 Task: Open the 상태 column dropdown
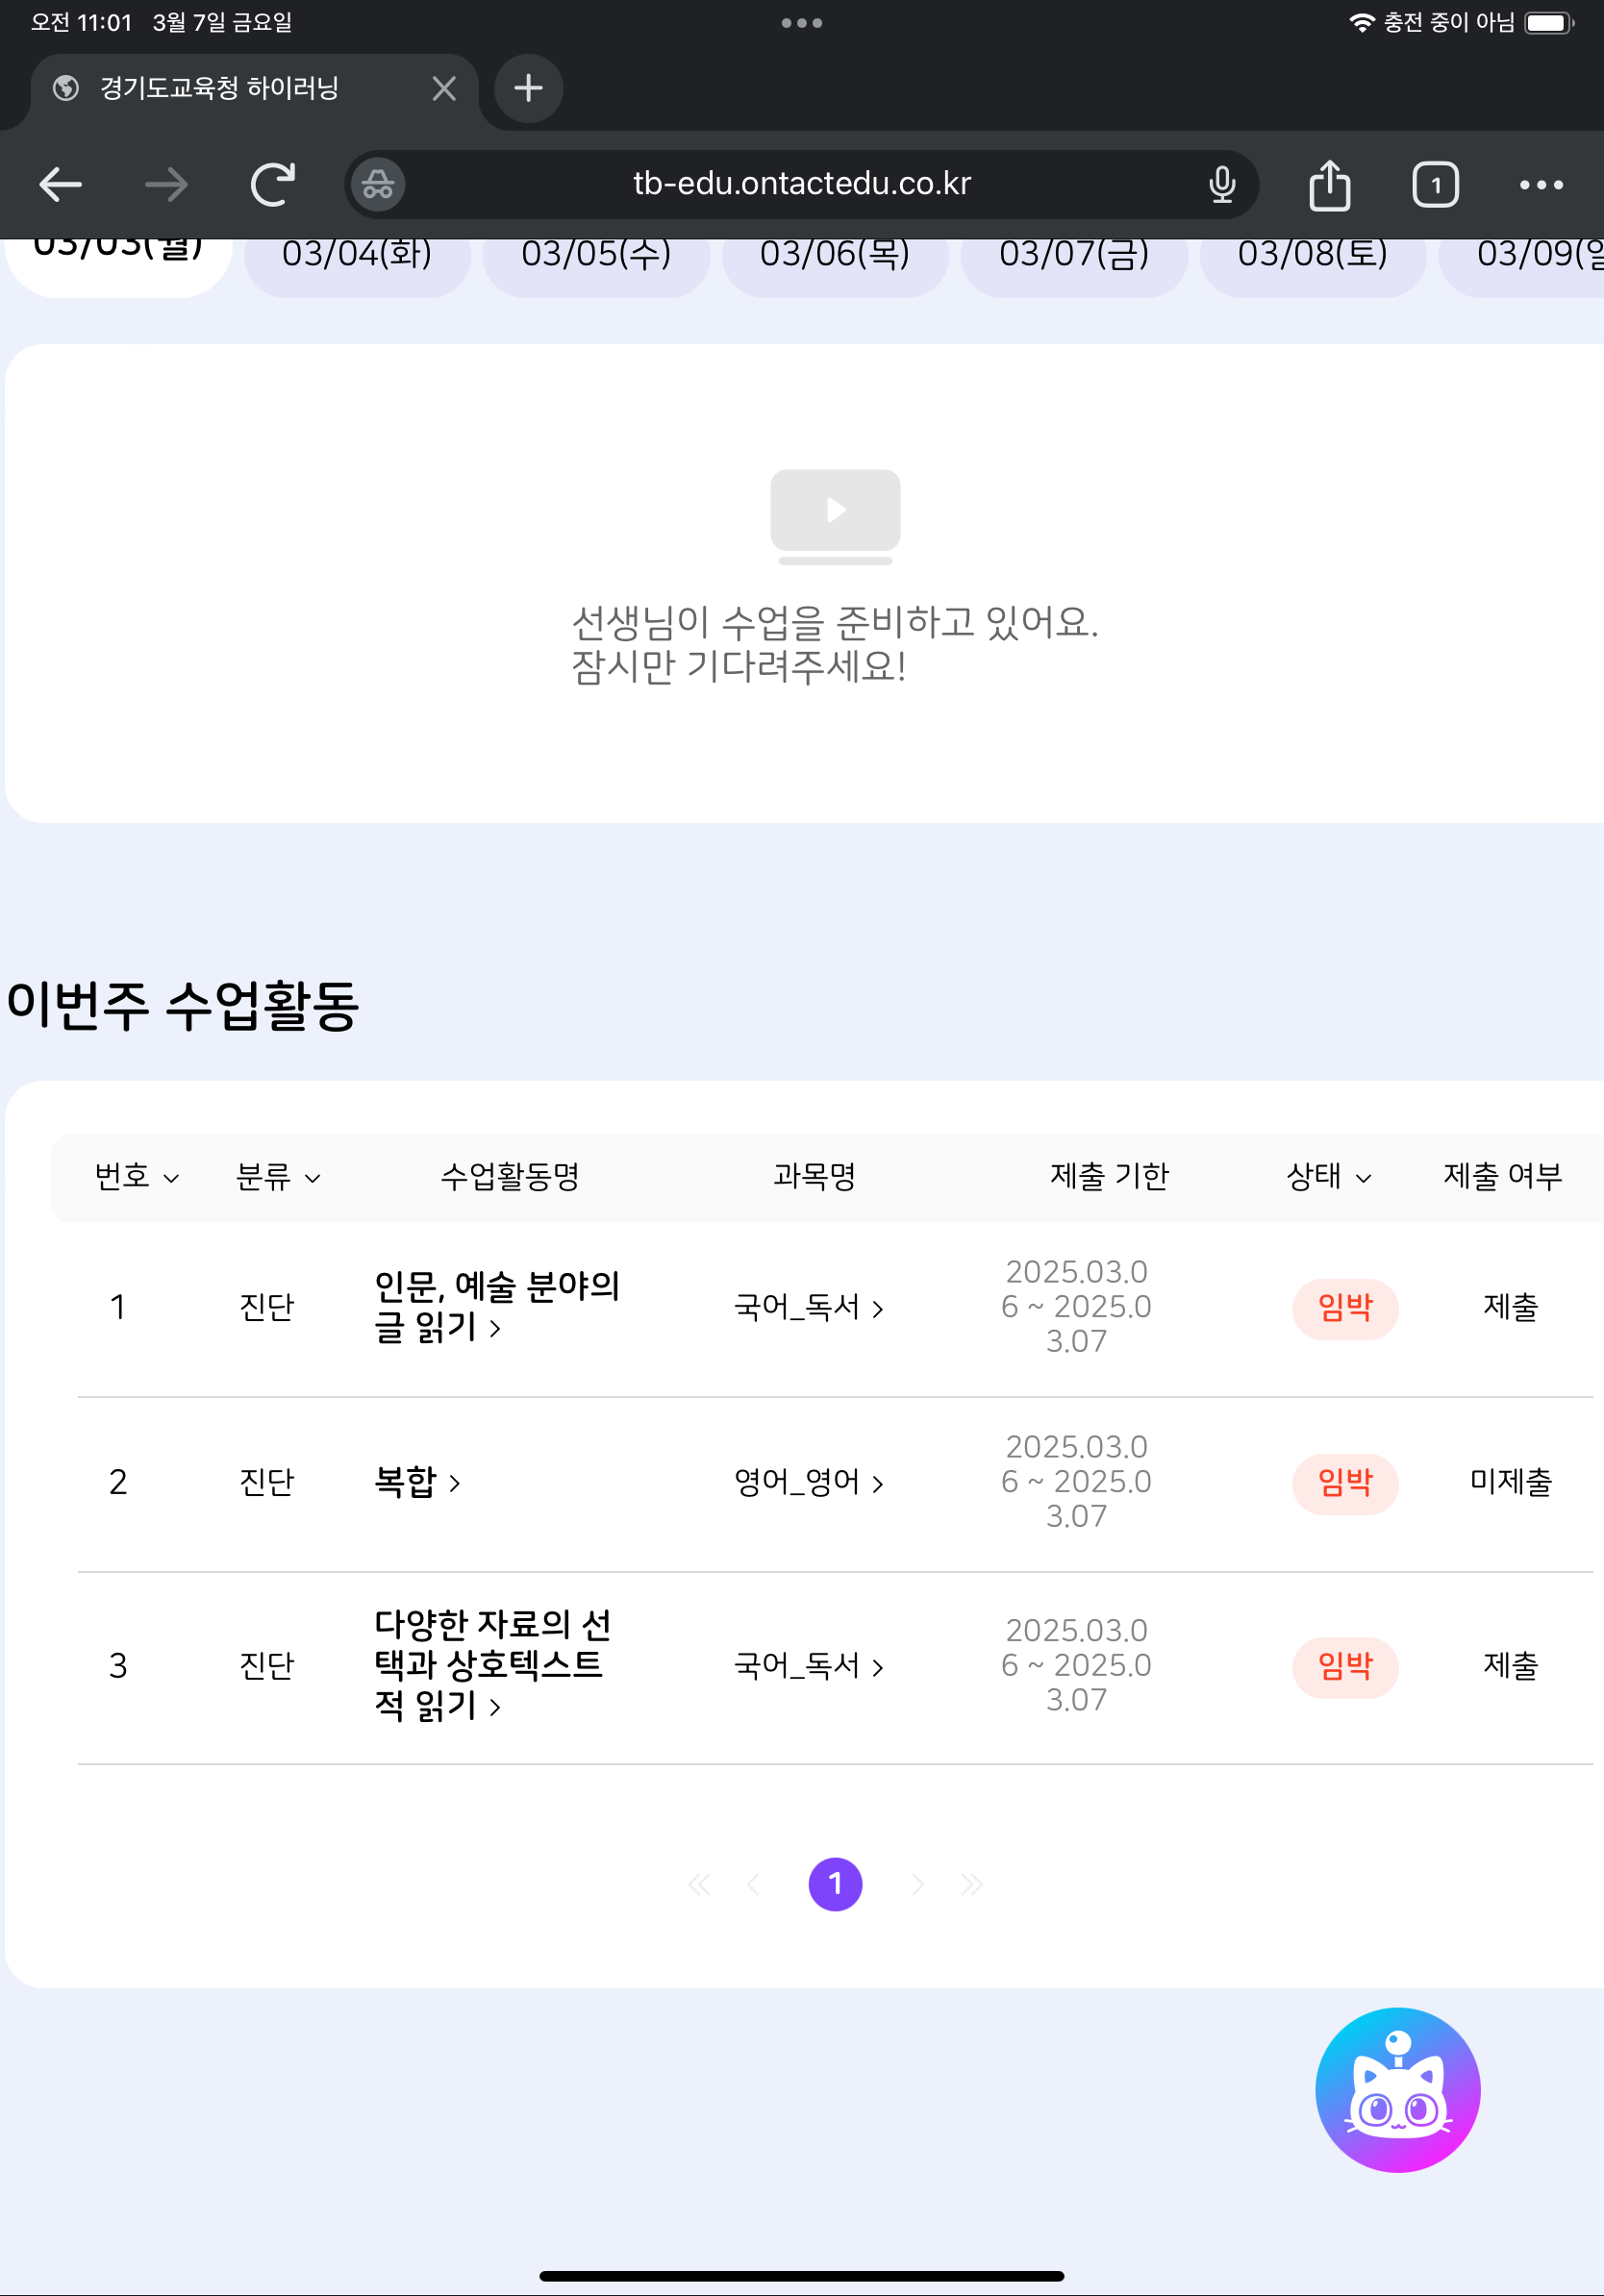pyautogui.click(x=1328, y=1177)
